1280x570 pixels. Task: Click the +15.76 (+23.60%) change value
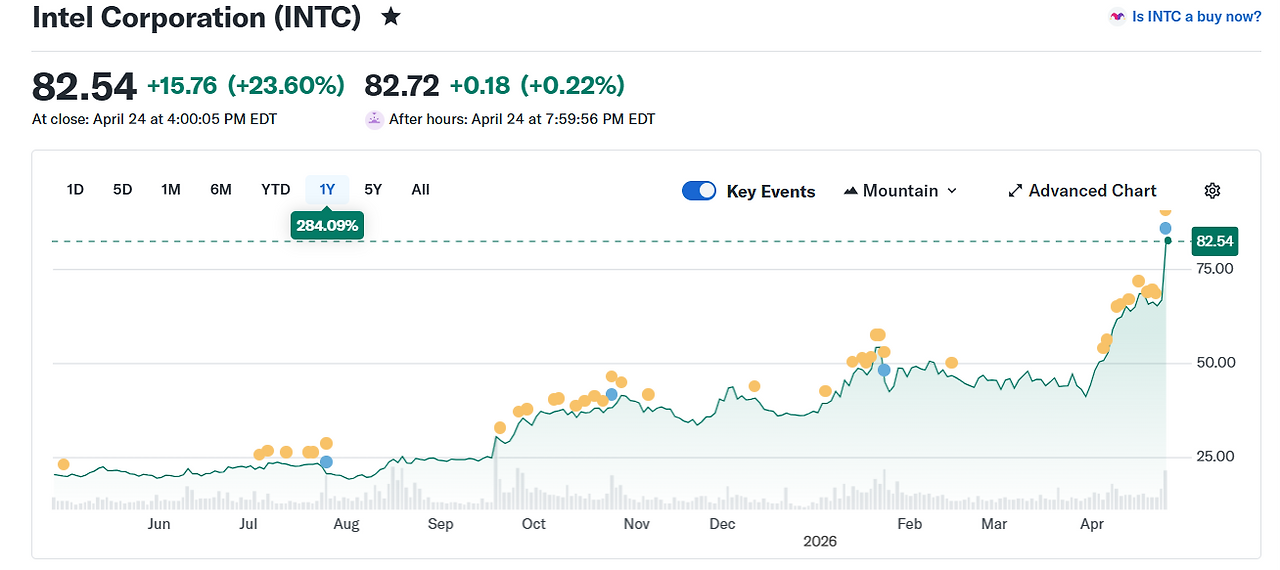pos(246,85)
